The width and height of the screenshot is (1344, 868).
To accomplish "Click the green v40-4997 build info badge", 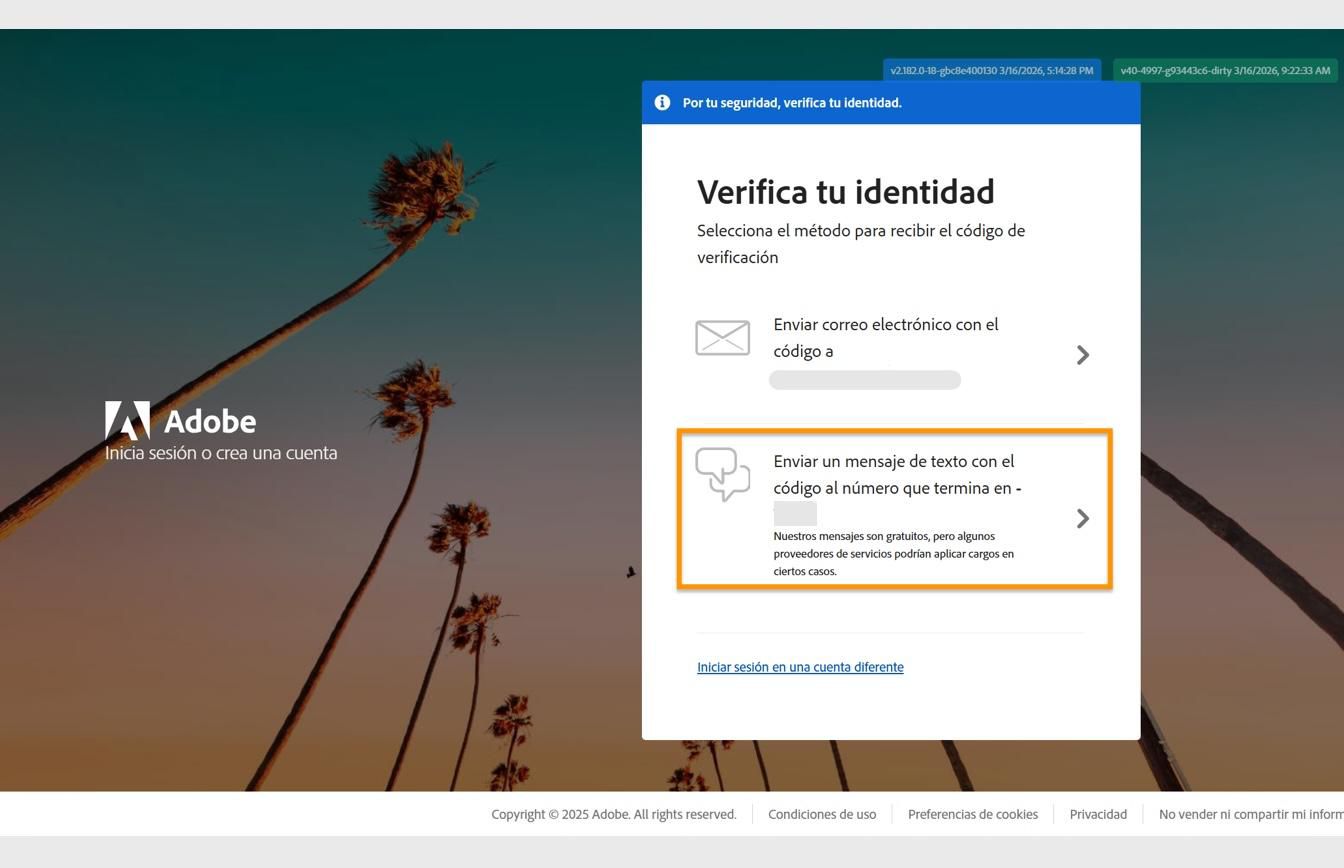I will click(1225, 70).
